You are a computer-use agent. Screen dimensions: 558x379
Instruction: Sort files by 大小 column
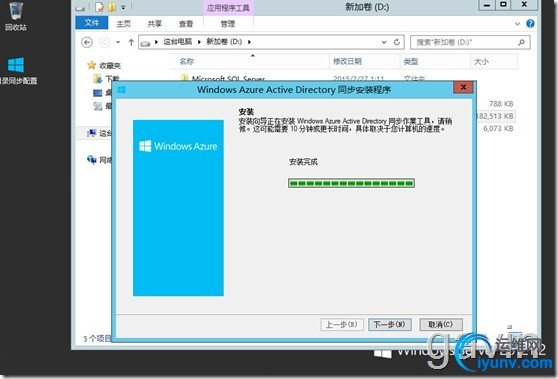pyautogui.click(x=494, y=62)
